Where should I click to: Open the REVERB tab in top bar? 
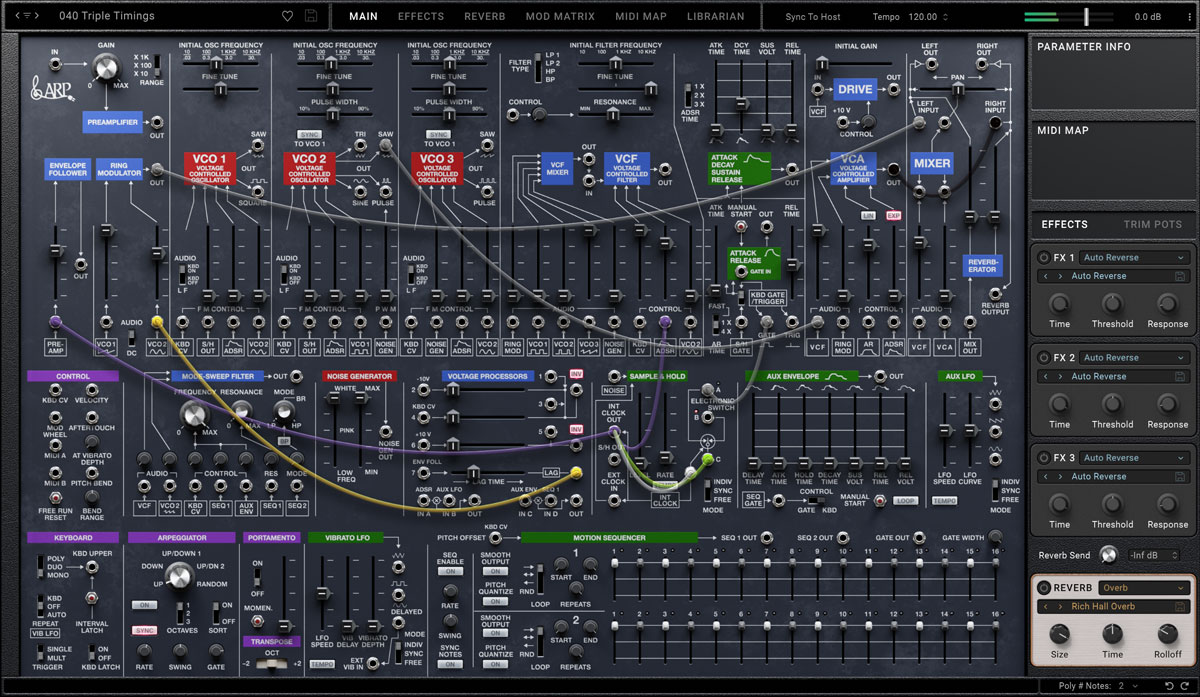(x=485, y=16)
